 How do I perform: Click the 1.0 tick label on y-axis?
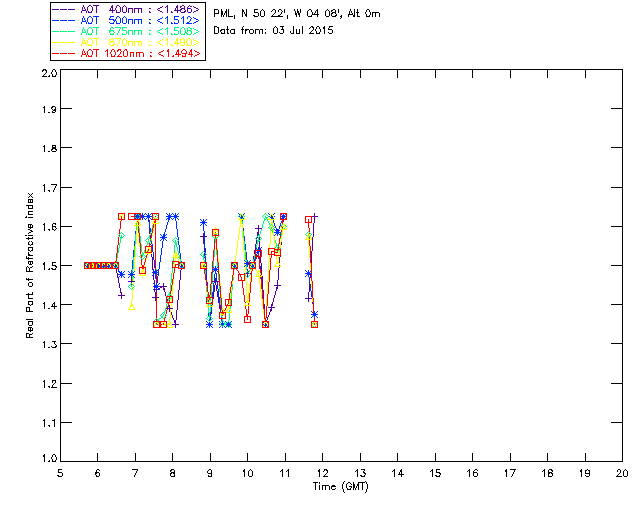click(x=48, y=460)
